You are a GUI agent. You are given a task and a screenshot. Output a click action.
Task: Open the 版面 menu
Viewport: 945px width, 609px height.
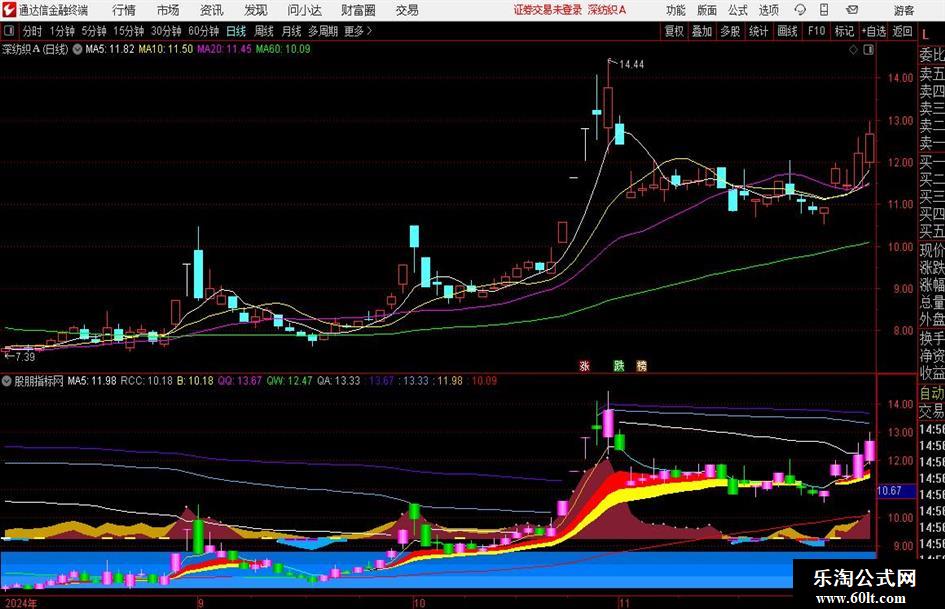(707, 10)
